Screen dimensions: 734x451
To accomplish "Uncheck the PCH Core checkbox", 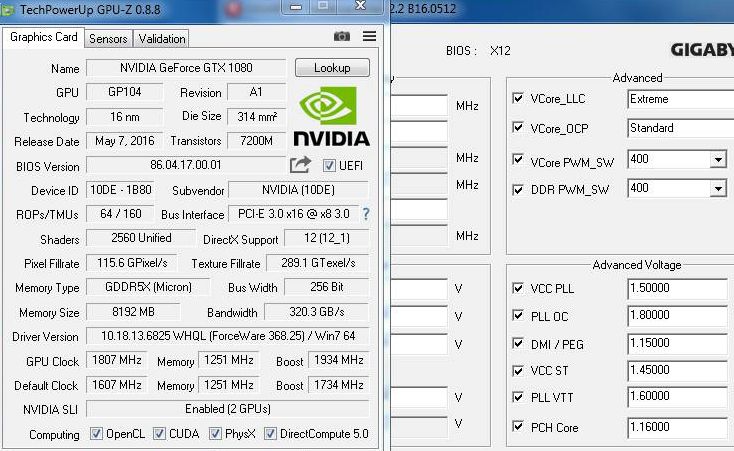I will pyautogui.click(x=518, y=426).
